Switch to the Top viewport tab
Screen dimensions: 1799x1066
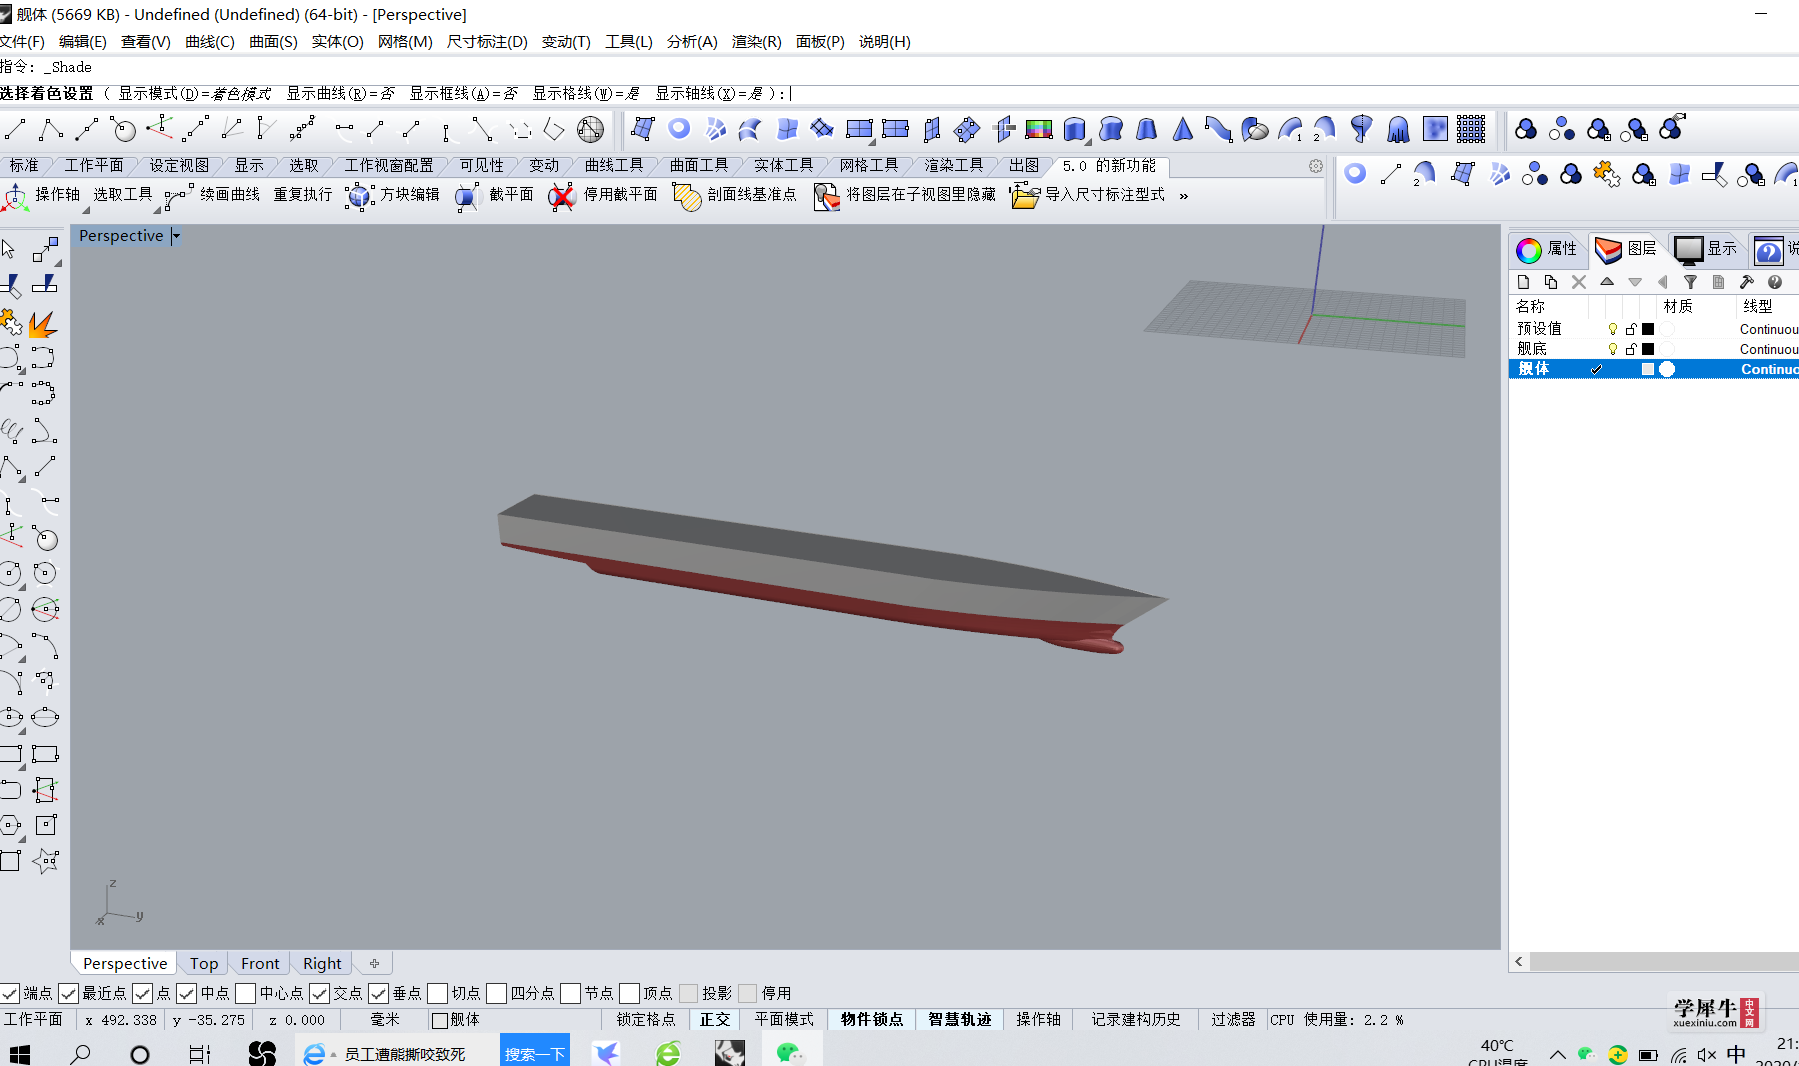coord(204,964)
